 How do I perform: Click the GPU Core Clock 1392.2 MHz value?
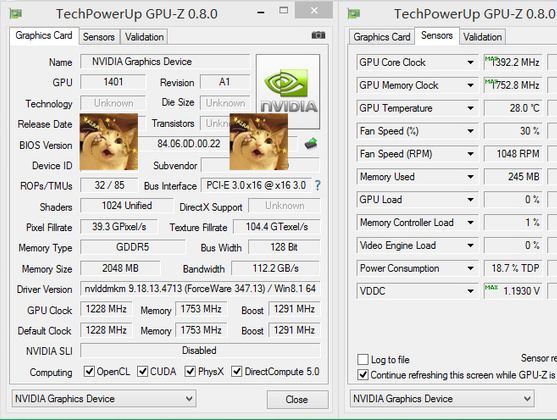(x=513, y=63)
